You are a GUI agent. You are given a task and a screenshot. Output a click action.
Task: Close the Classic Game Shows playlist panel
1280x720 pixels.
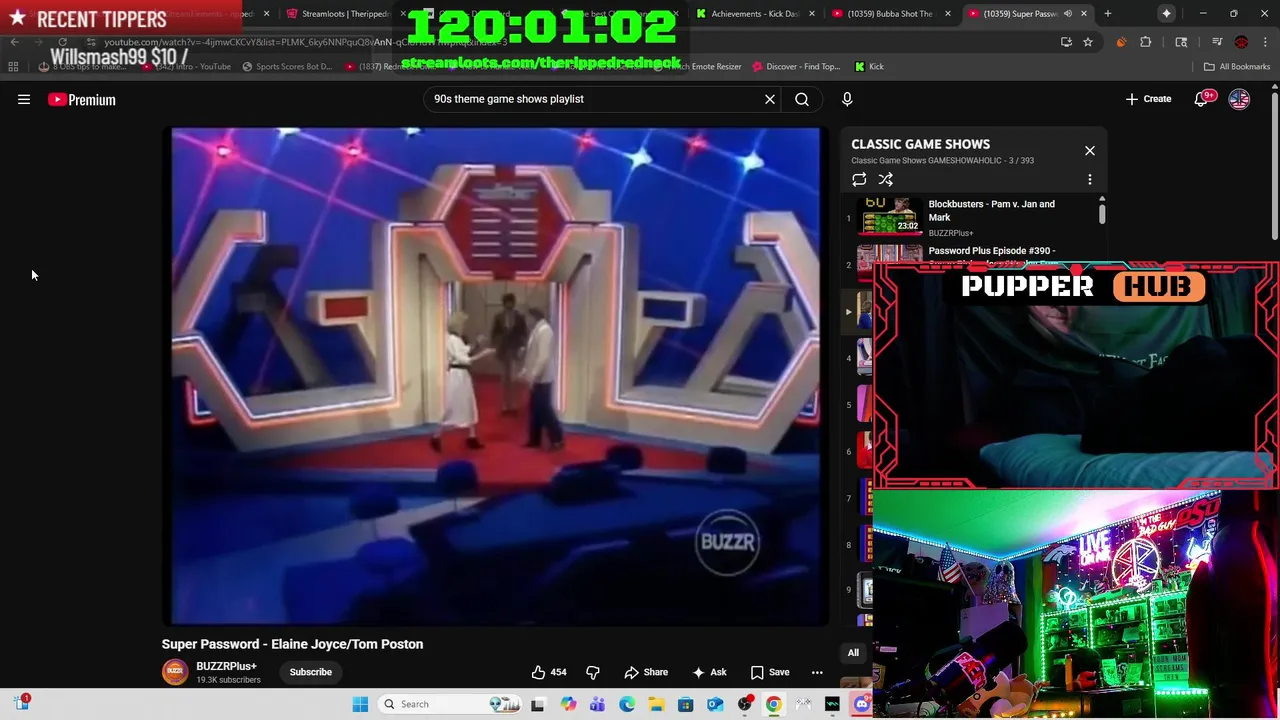pos(1090,151)
